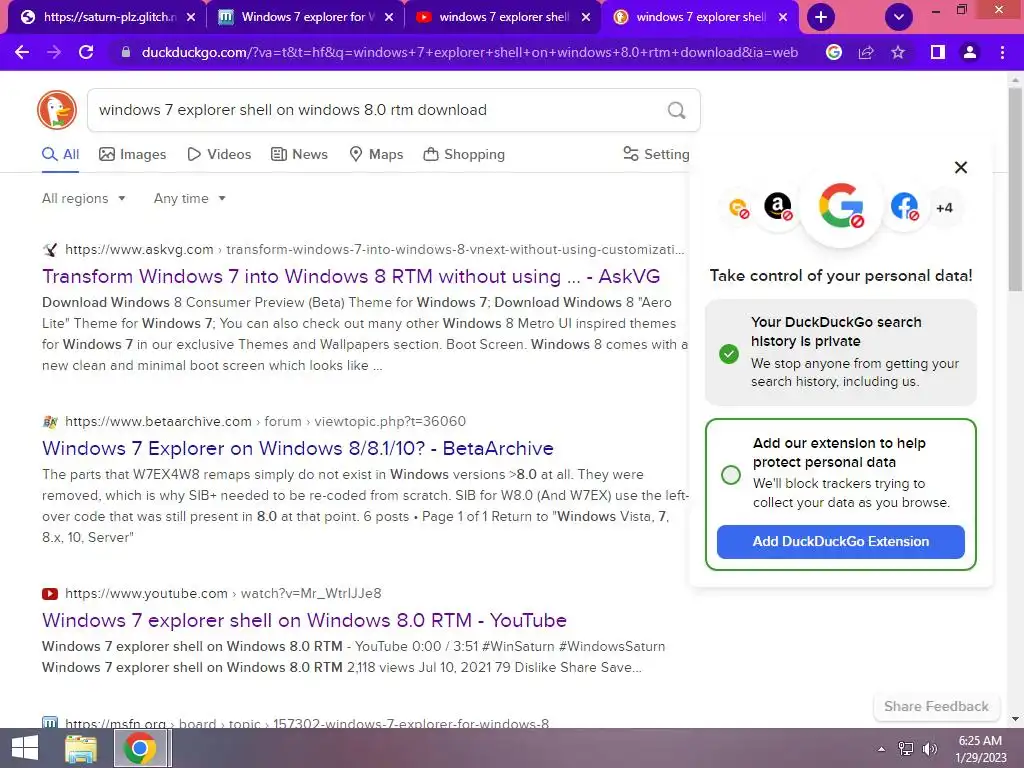
Task: Reload the current page
Action: pyautogui.click(x=86, y=52)
